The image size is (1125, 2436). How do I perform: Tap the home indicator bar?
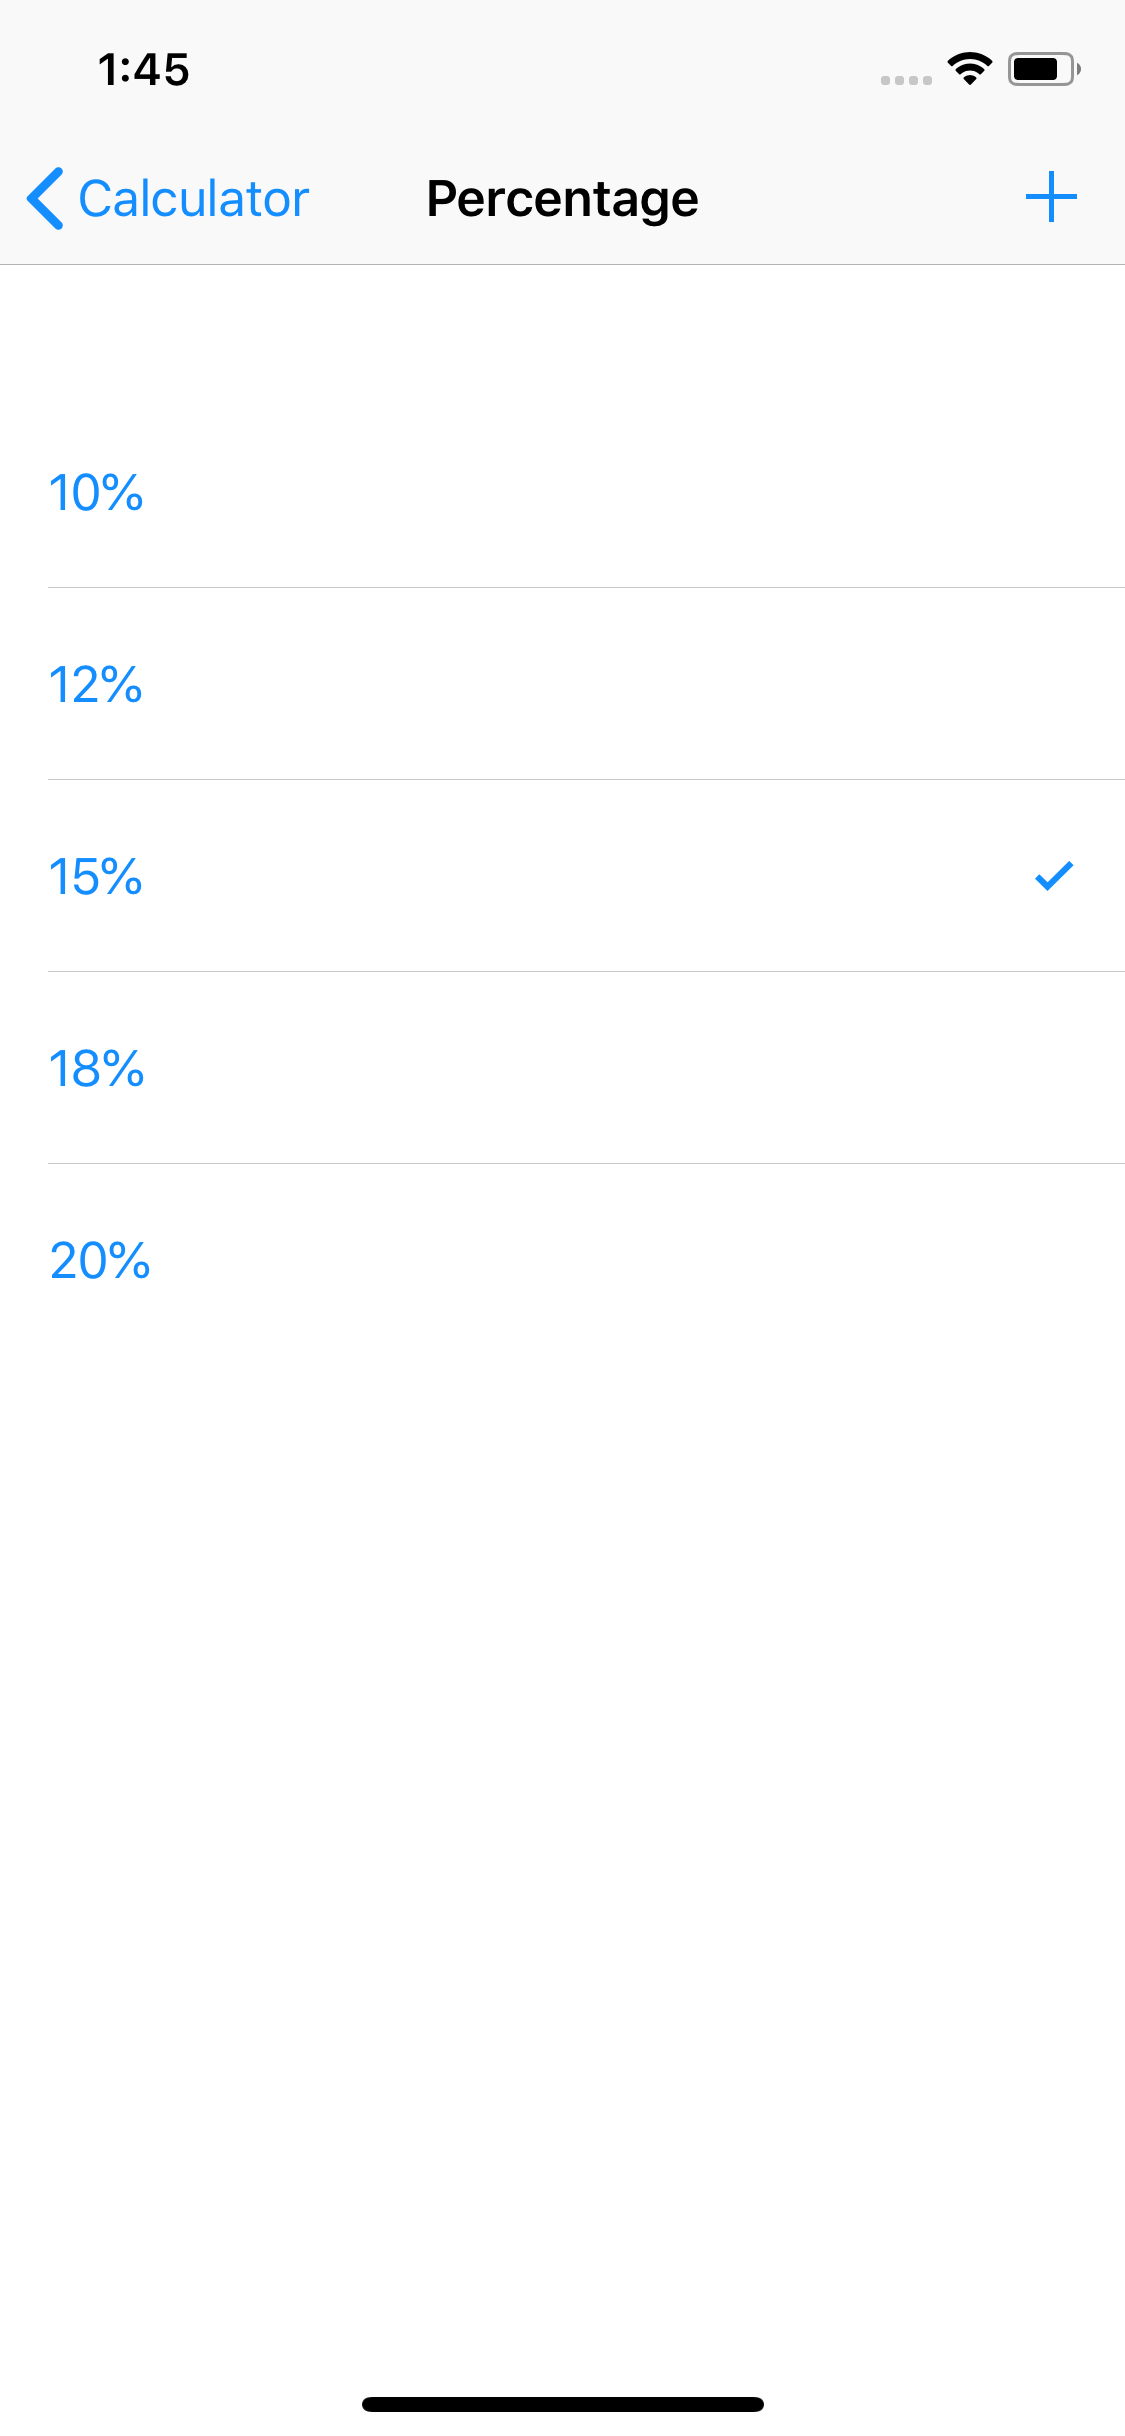coord(562,2404)
